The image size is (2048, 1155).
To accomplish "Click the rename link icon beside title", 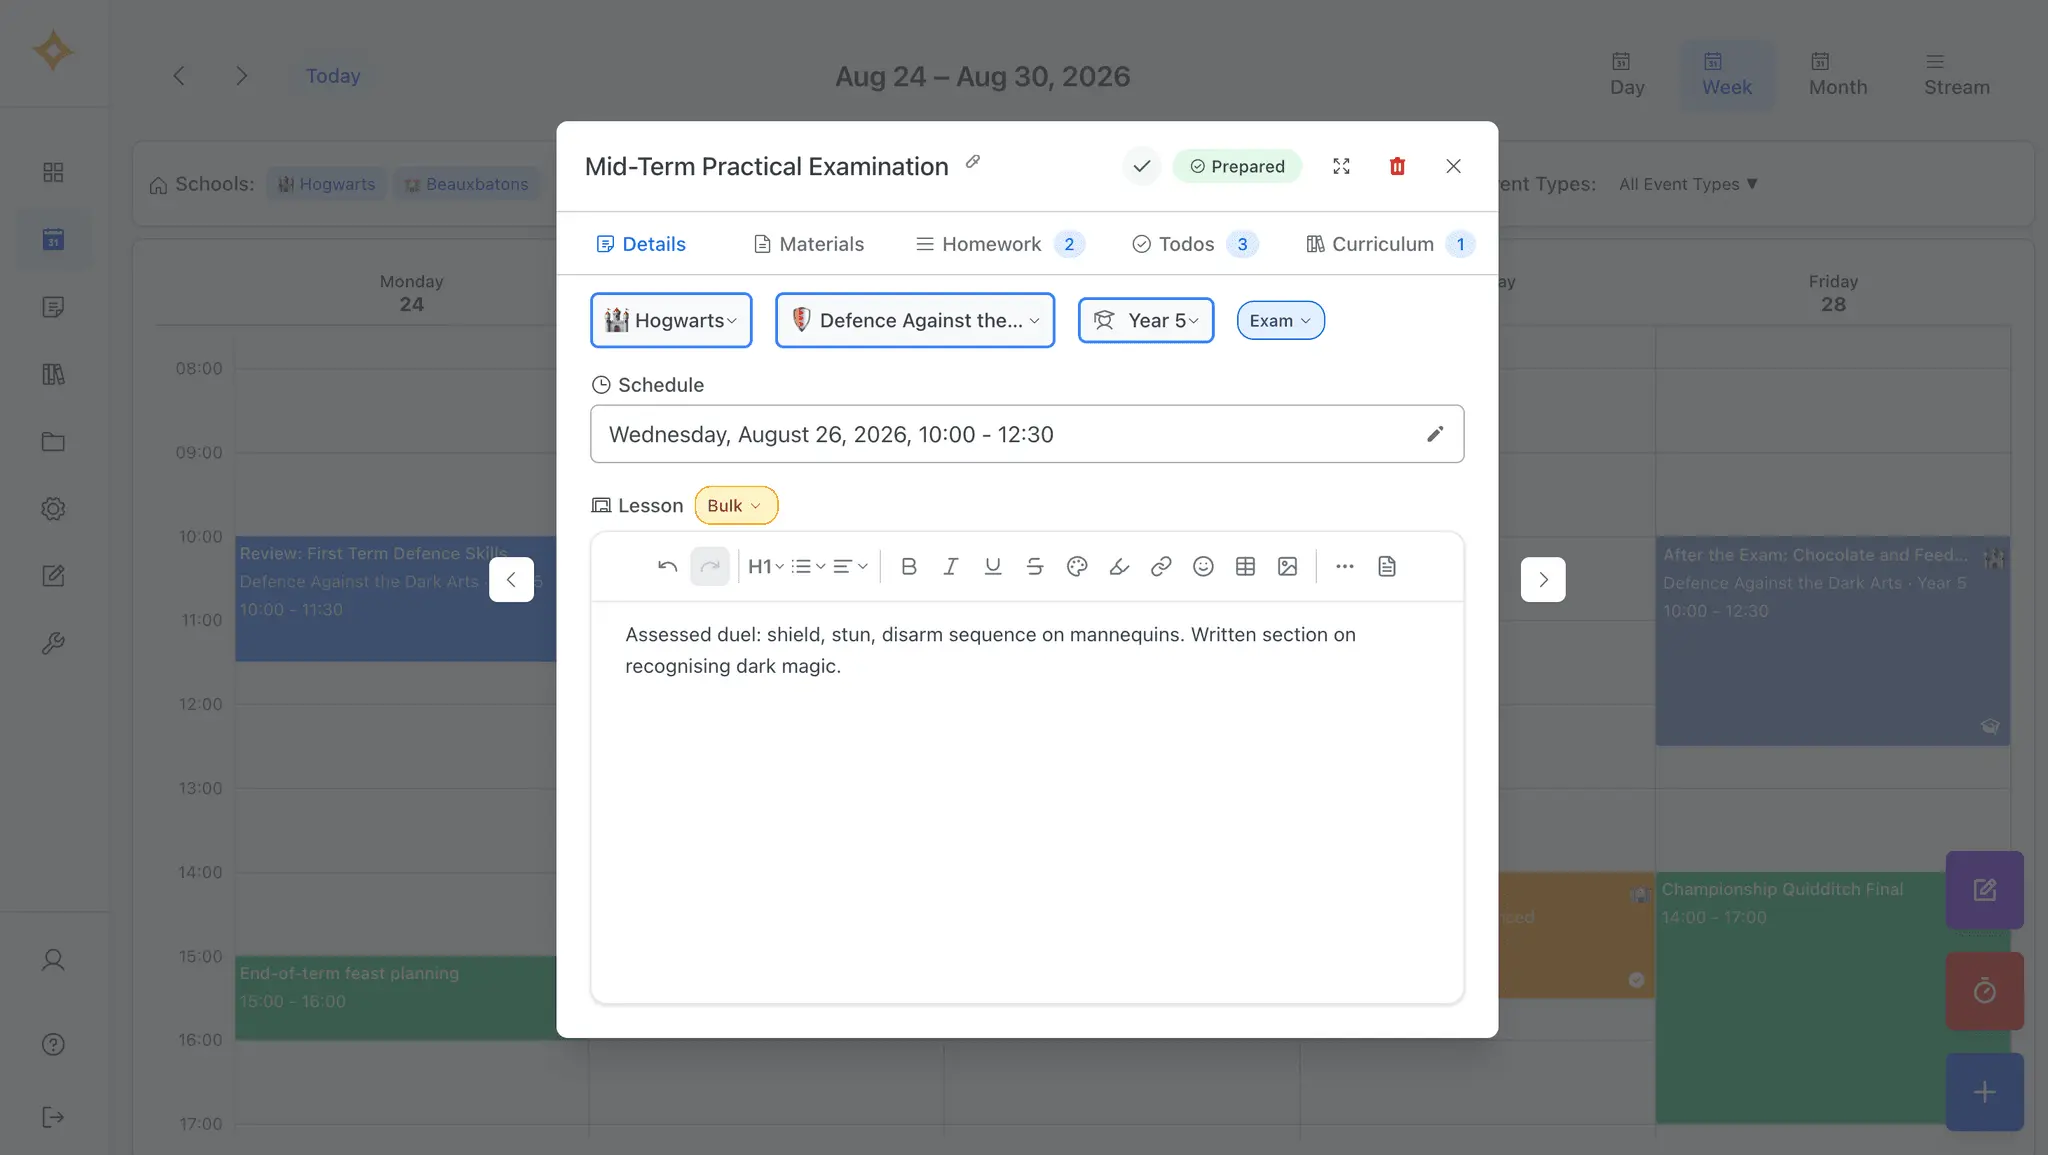I will [x=973, y=162].
